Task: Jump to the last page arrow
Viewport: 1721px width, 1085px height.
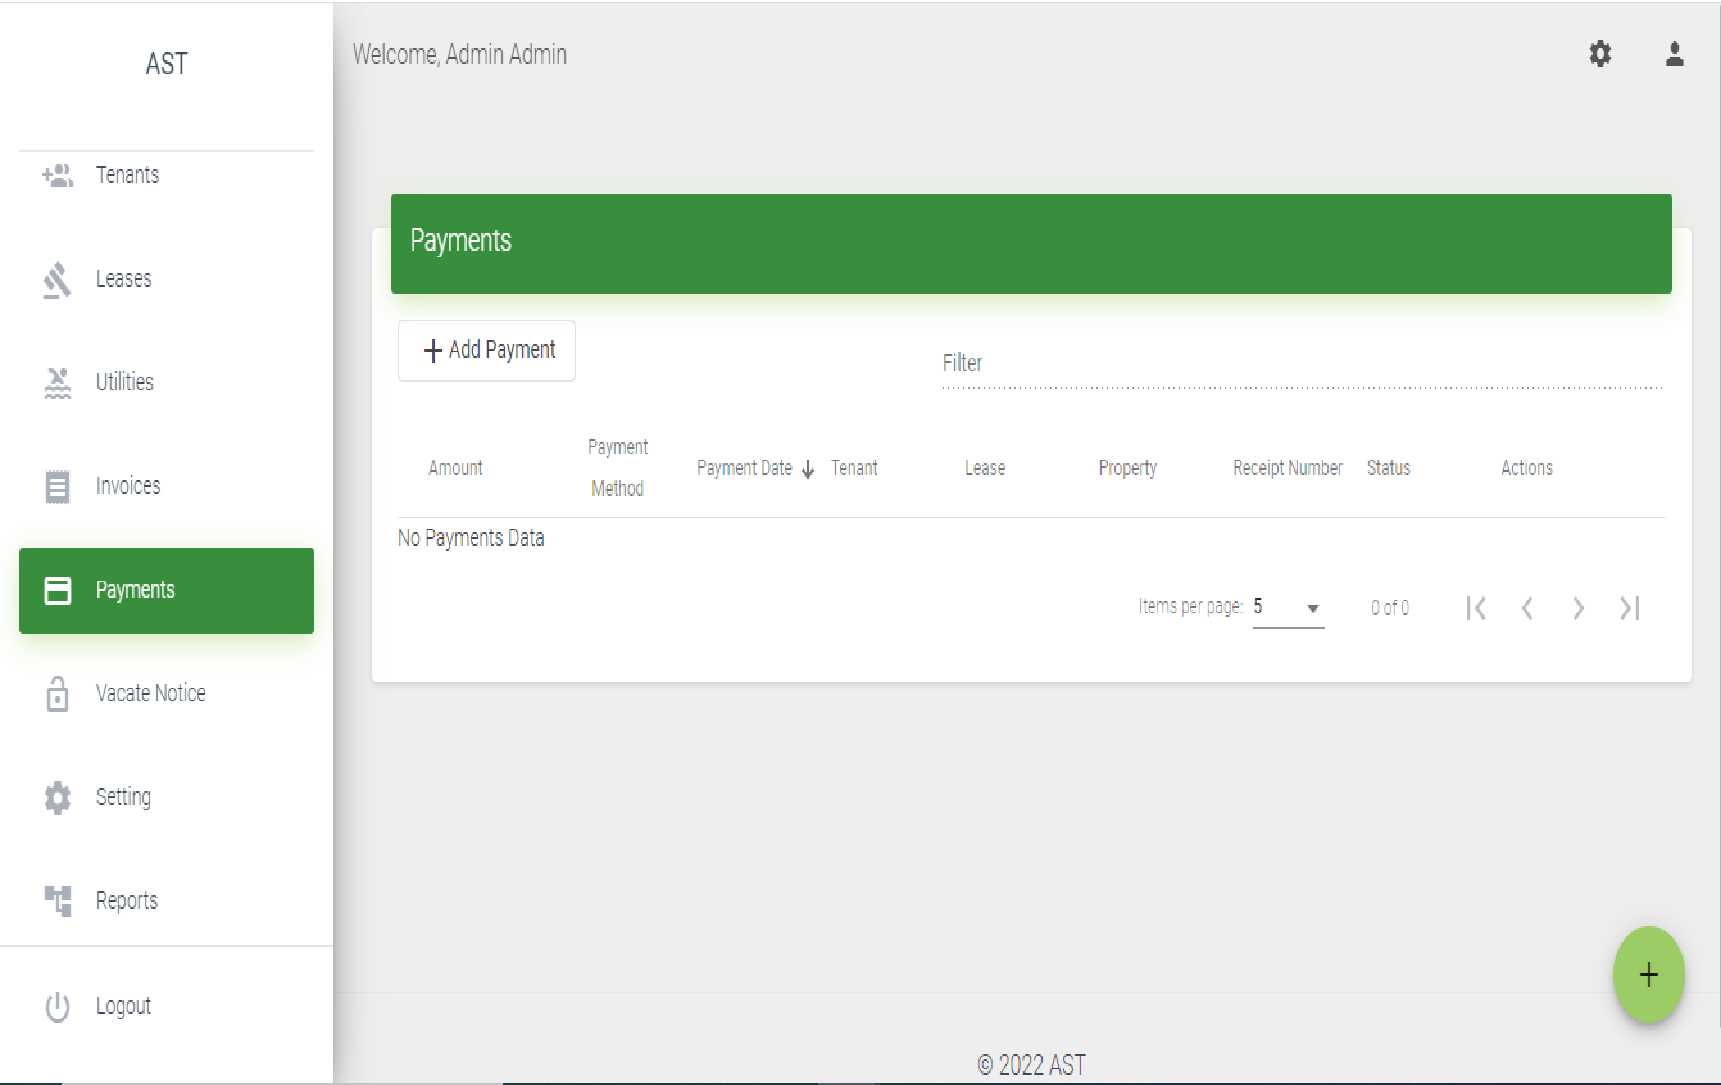Action: coord(1630,608)
